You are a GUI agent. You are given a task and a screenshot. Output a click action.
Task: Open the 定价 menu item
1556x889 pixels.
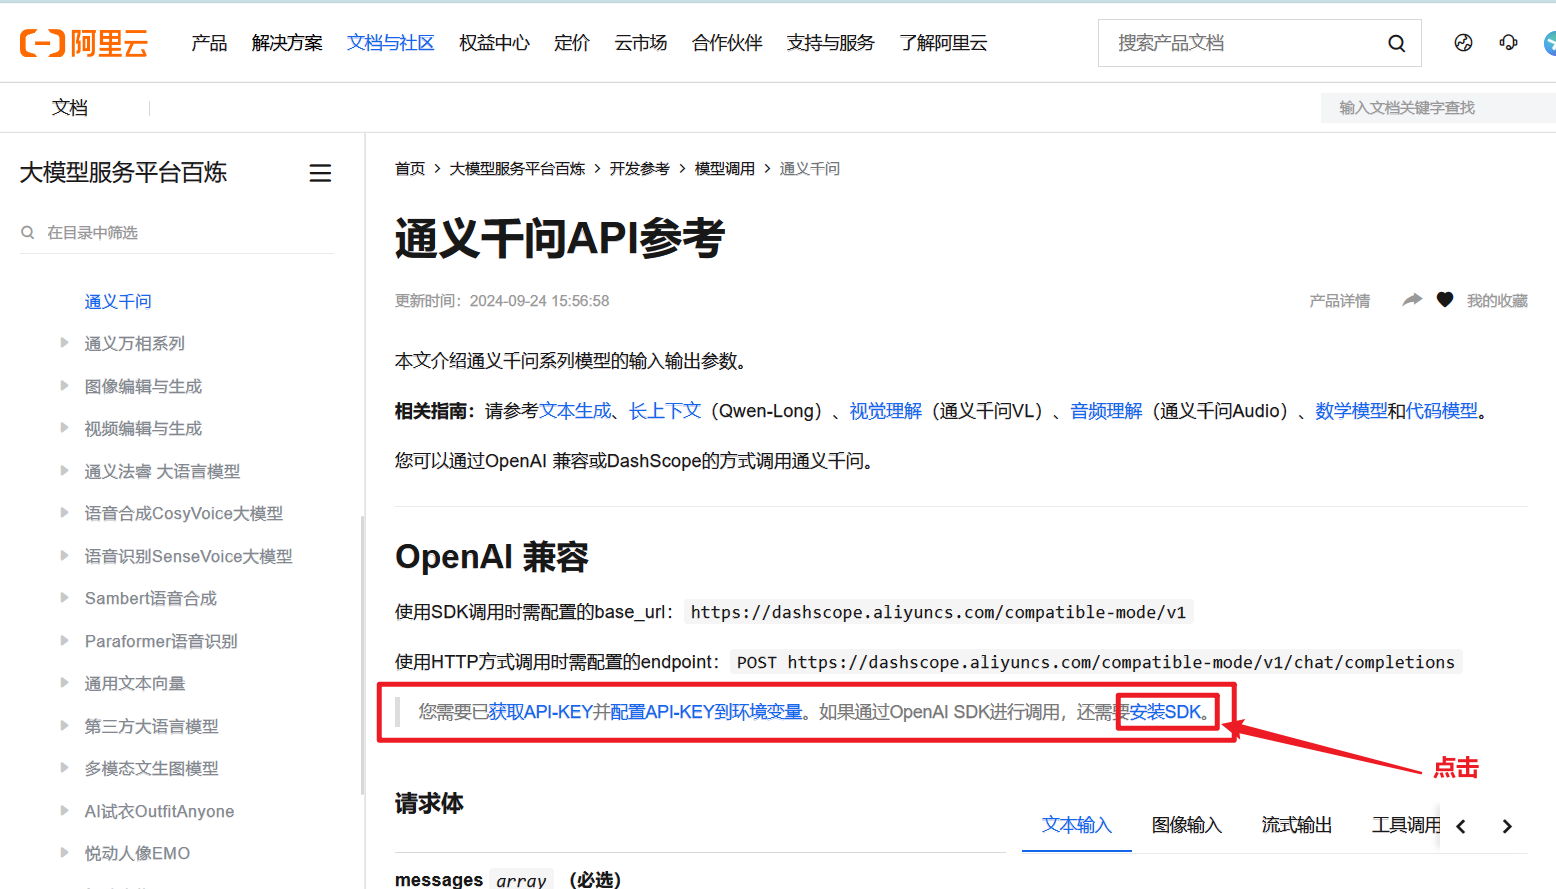tap(572, 43)
